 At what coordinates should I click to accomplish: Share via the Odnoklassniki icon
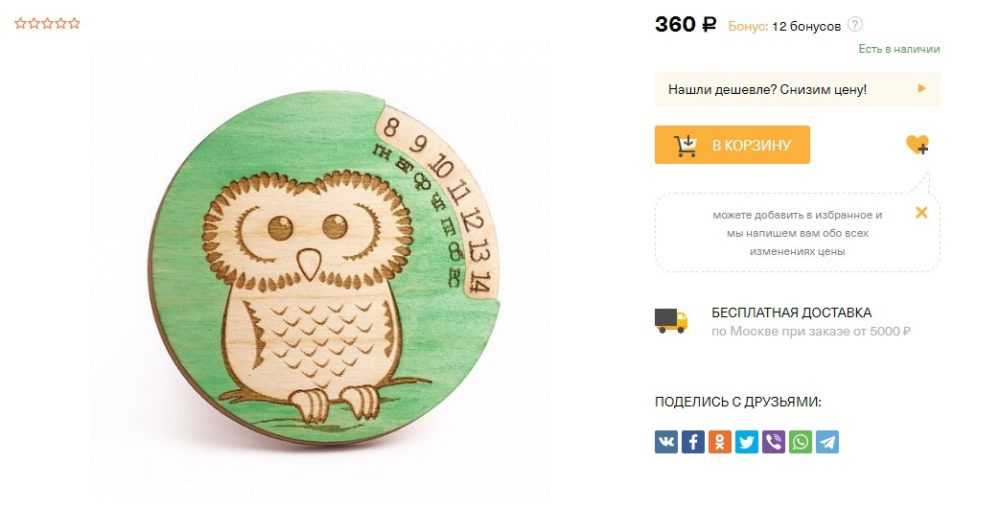coord(720,441)
